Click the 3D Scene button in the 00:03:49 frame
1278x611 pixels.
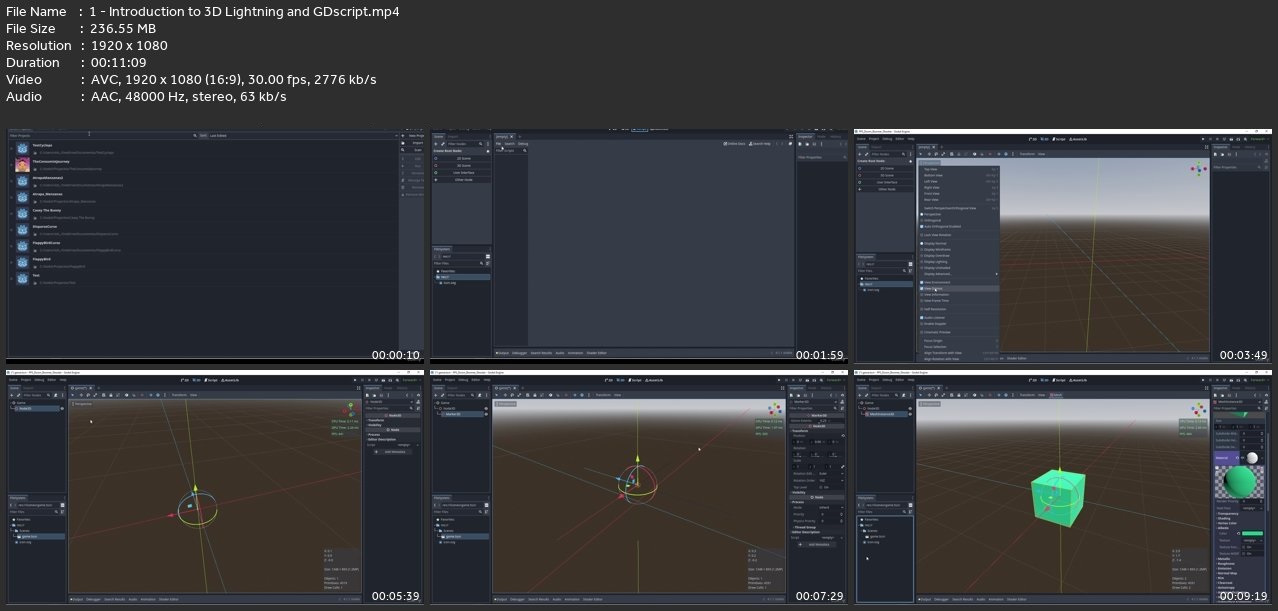point(888,175)
